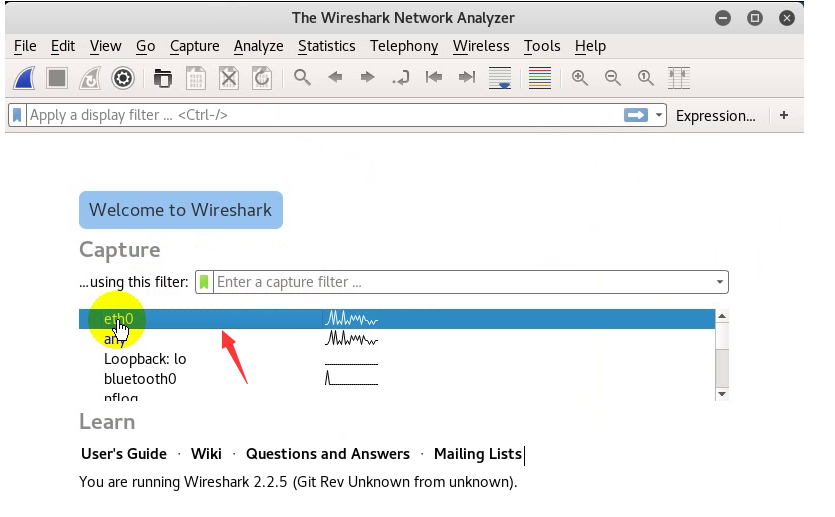Reset text to normal size icon

pyautogui.click(x=645, y=78)
